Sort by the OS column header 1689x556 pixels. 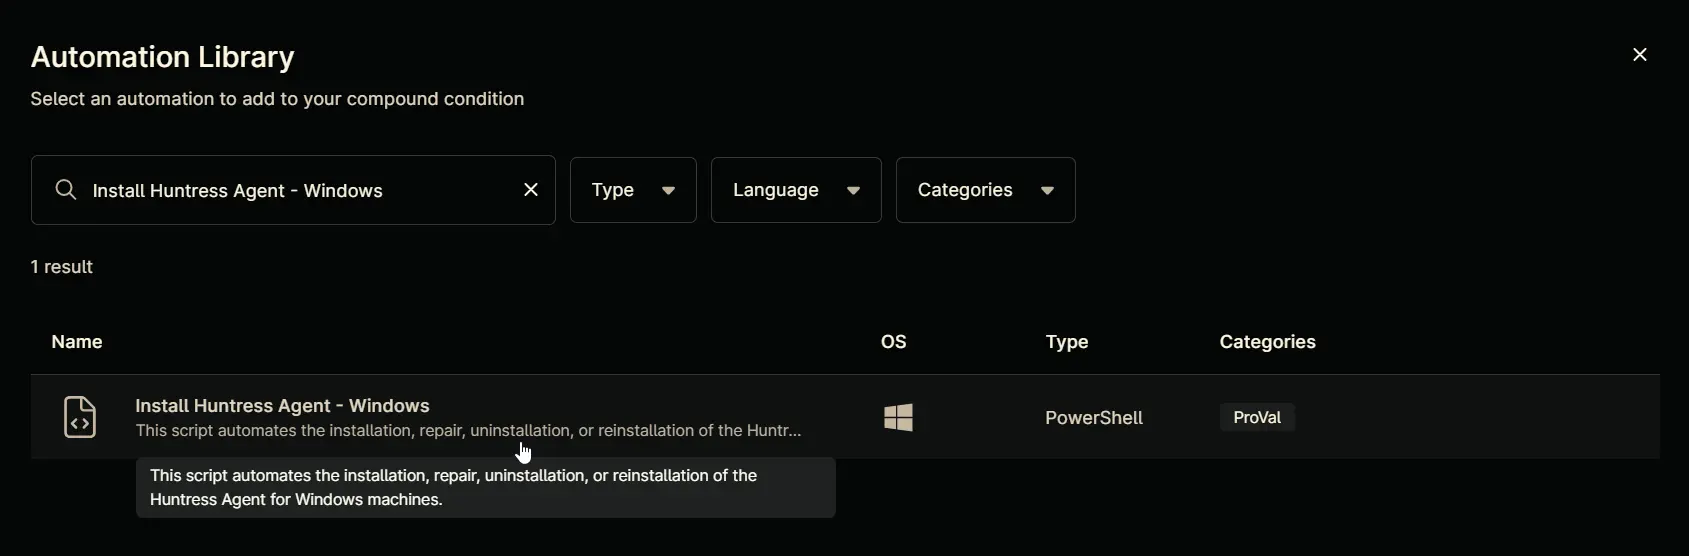894,342
